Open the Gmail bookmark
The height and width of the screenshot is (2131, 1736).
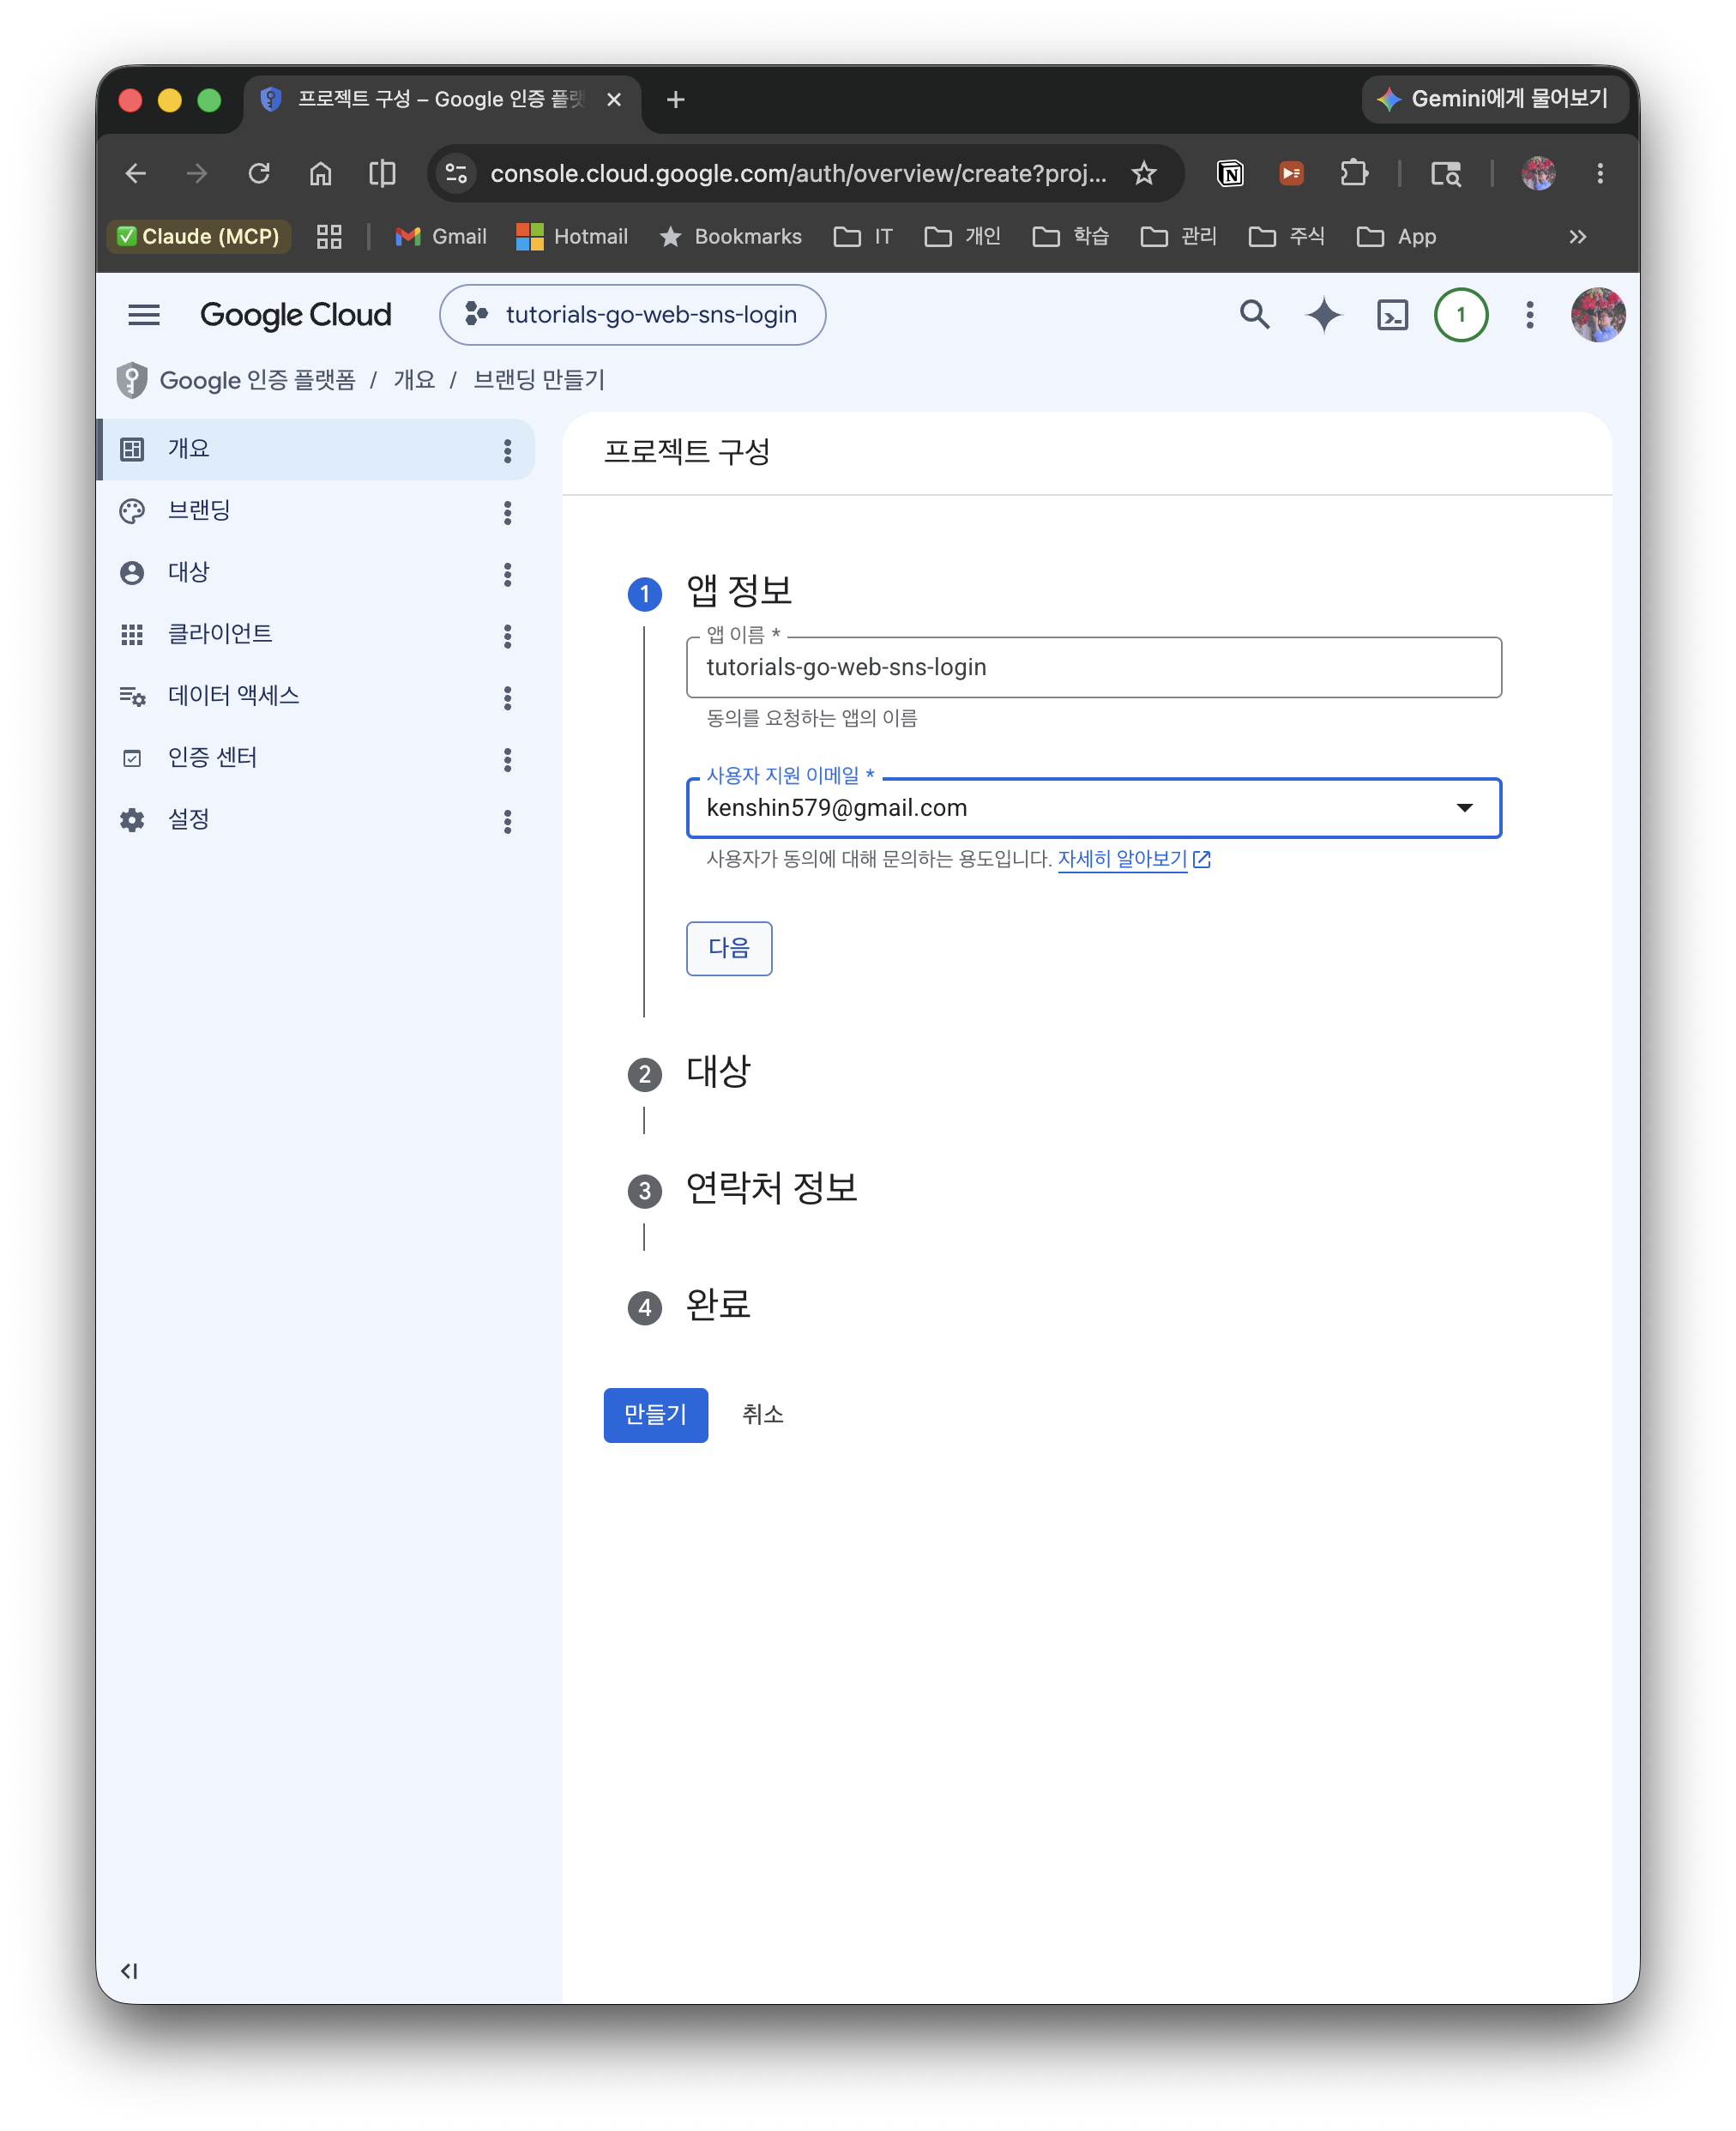click(441, 237)
